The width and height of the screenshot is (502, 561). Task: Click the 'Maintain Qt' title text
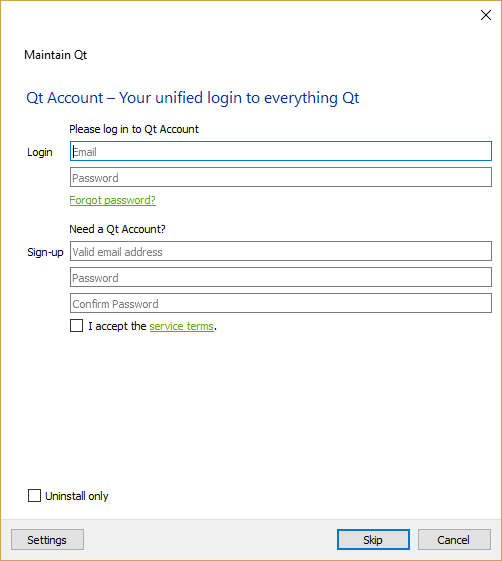tap(55, 55)
